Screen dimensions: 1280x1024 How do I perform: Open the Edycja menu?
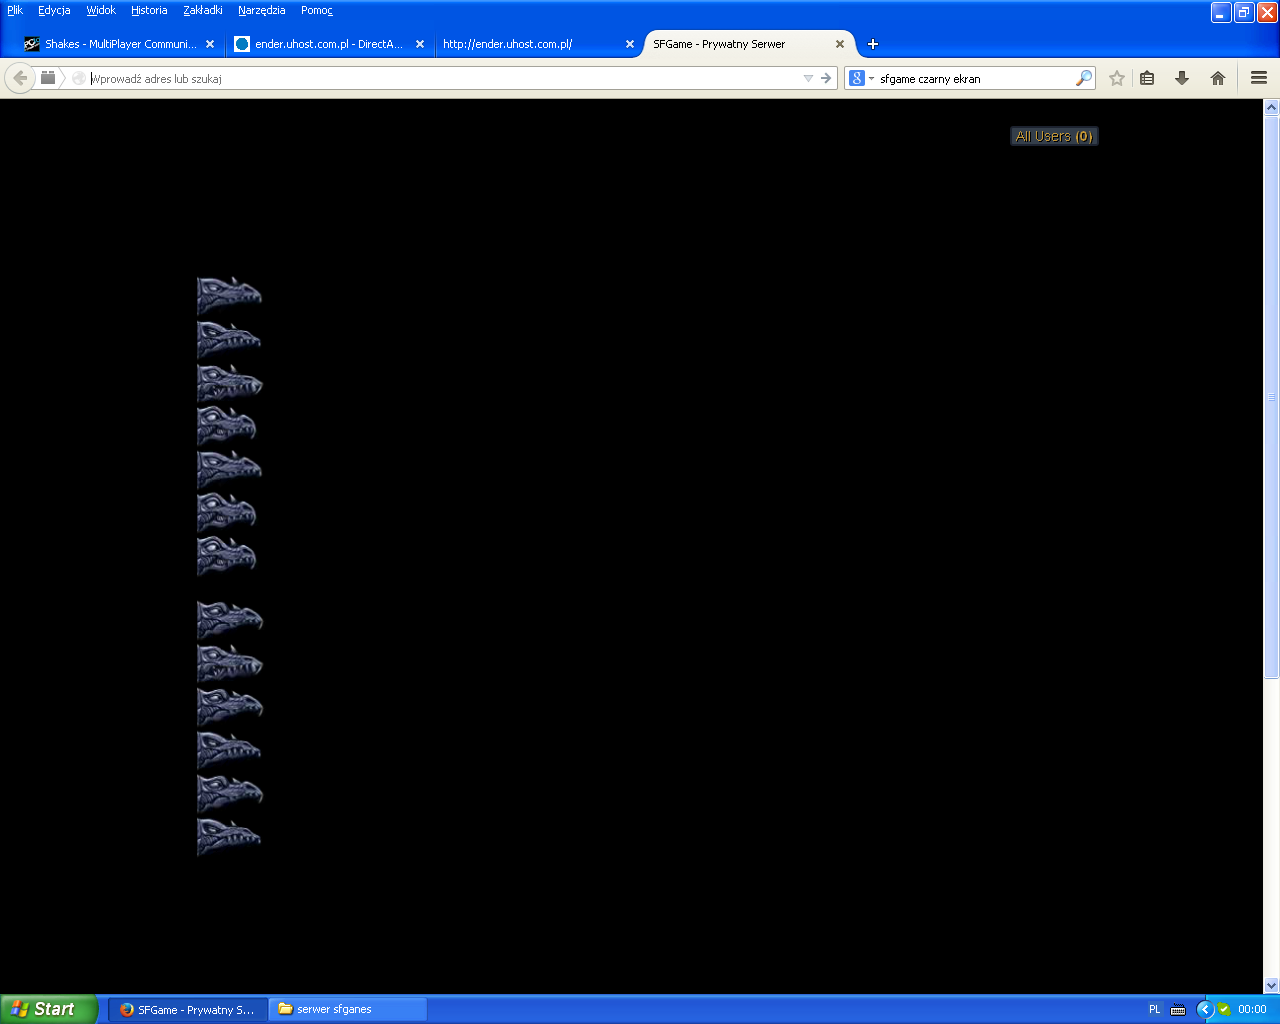(54, 10)
